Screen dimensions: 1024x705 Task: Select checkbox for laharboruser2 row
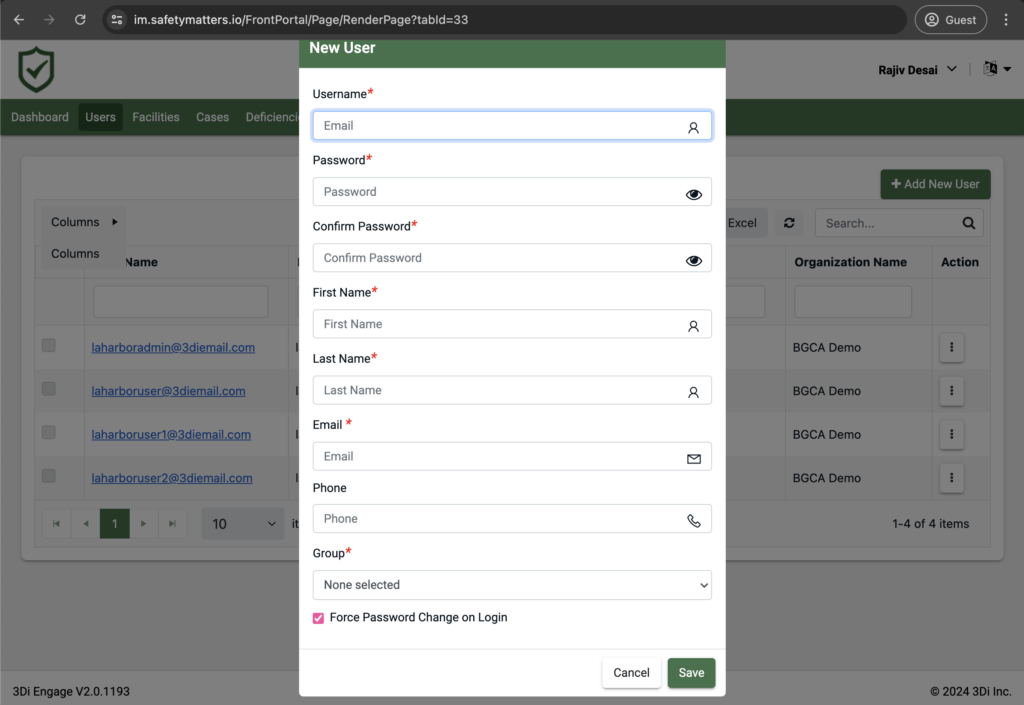(x=49, y=476)
